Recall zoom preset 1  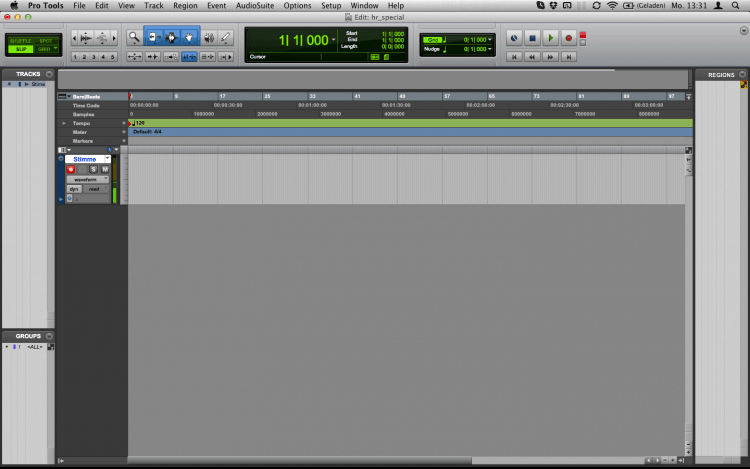click(x=75, y=57)
